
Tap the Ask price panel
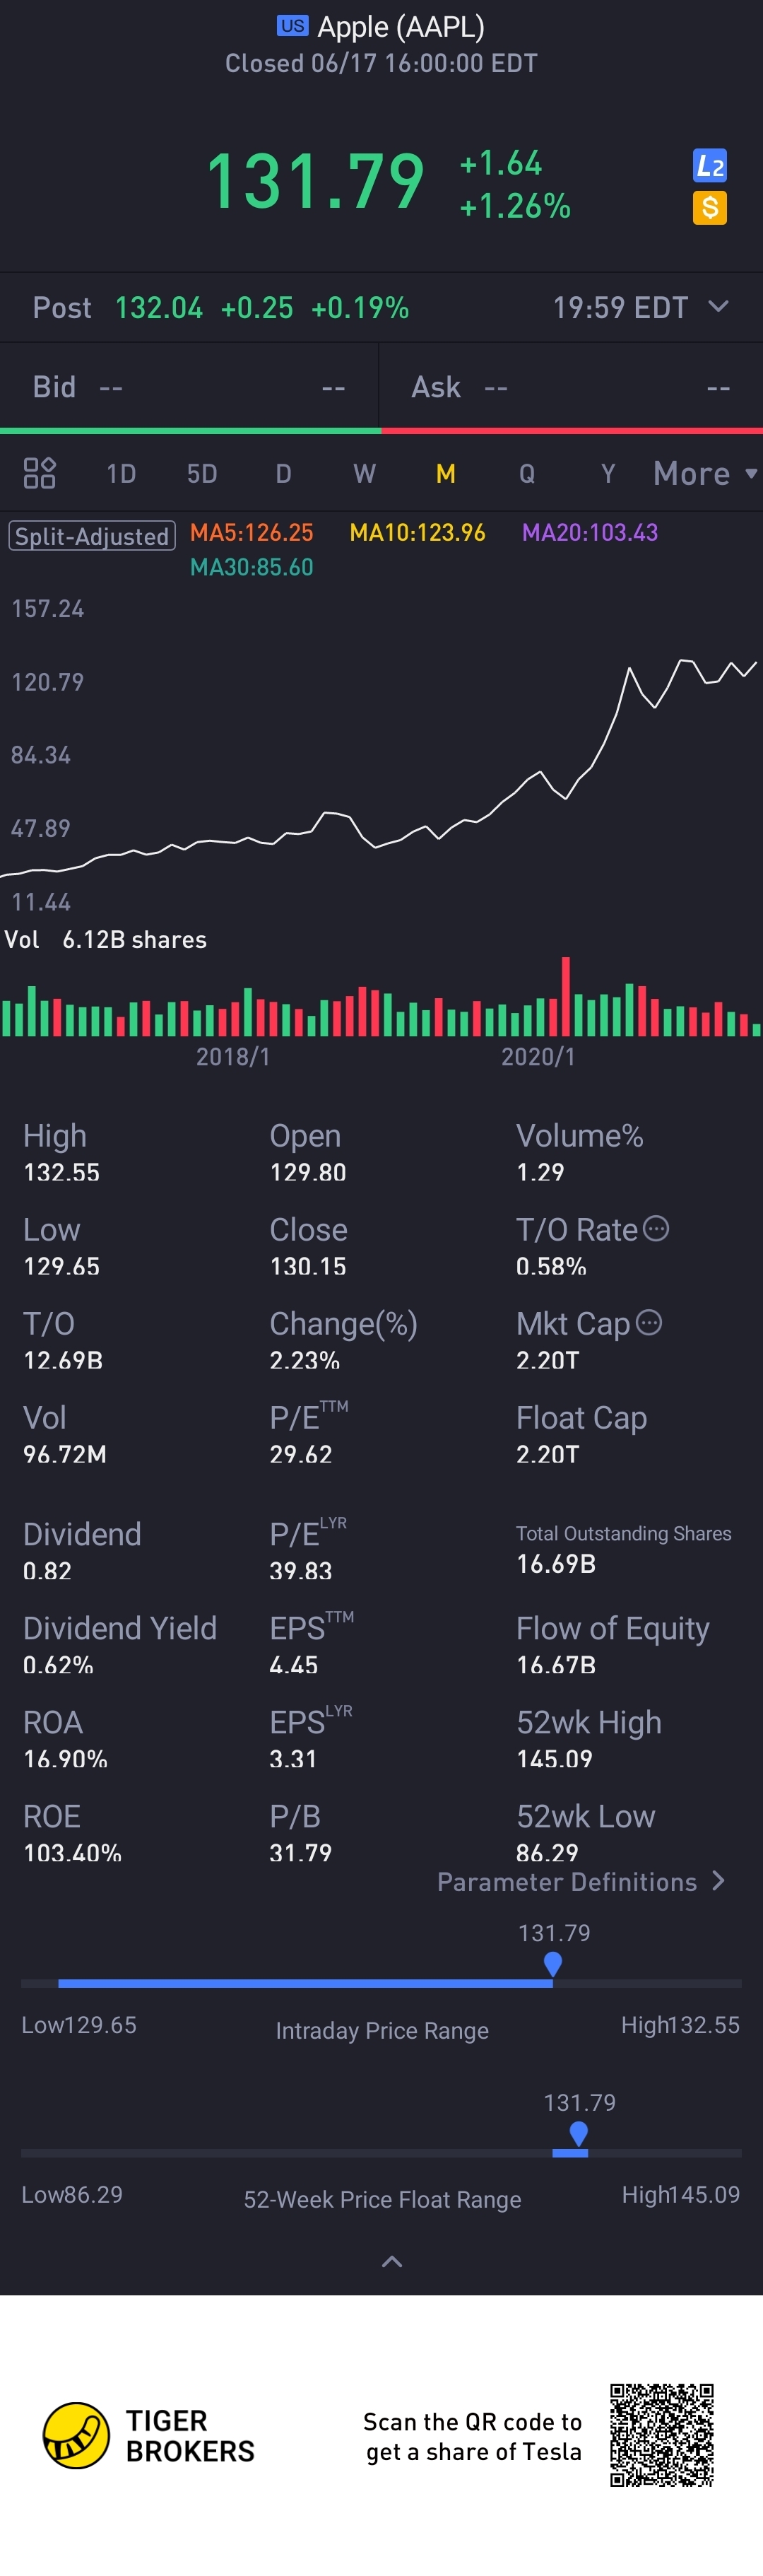tap(571, 387)
